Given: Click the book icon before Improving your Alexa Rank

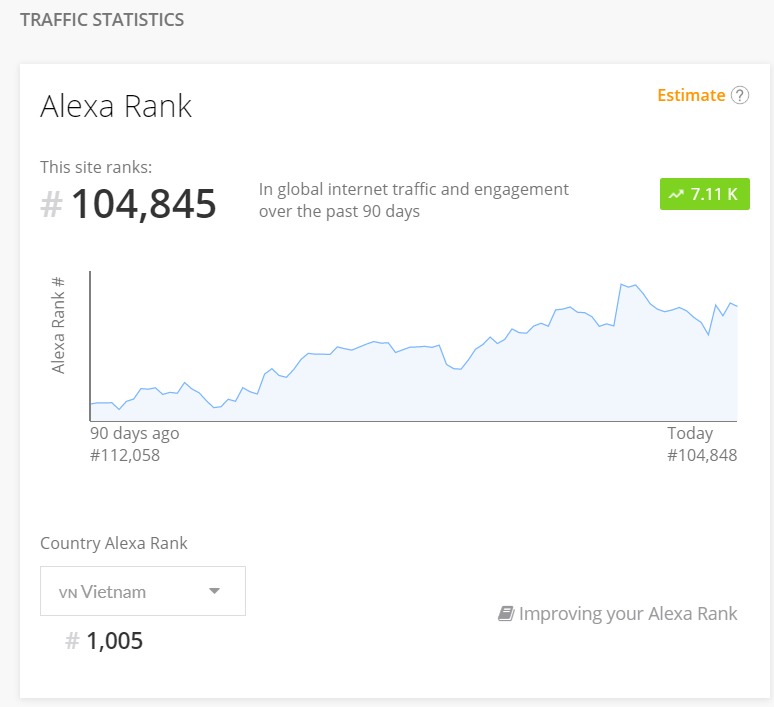Looking at the screenshot, I should pos(506,613).
